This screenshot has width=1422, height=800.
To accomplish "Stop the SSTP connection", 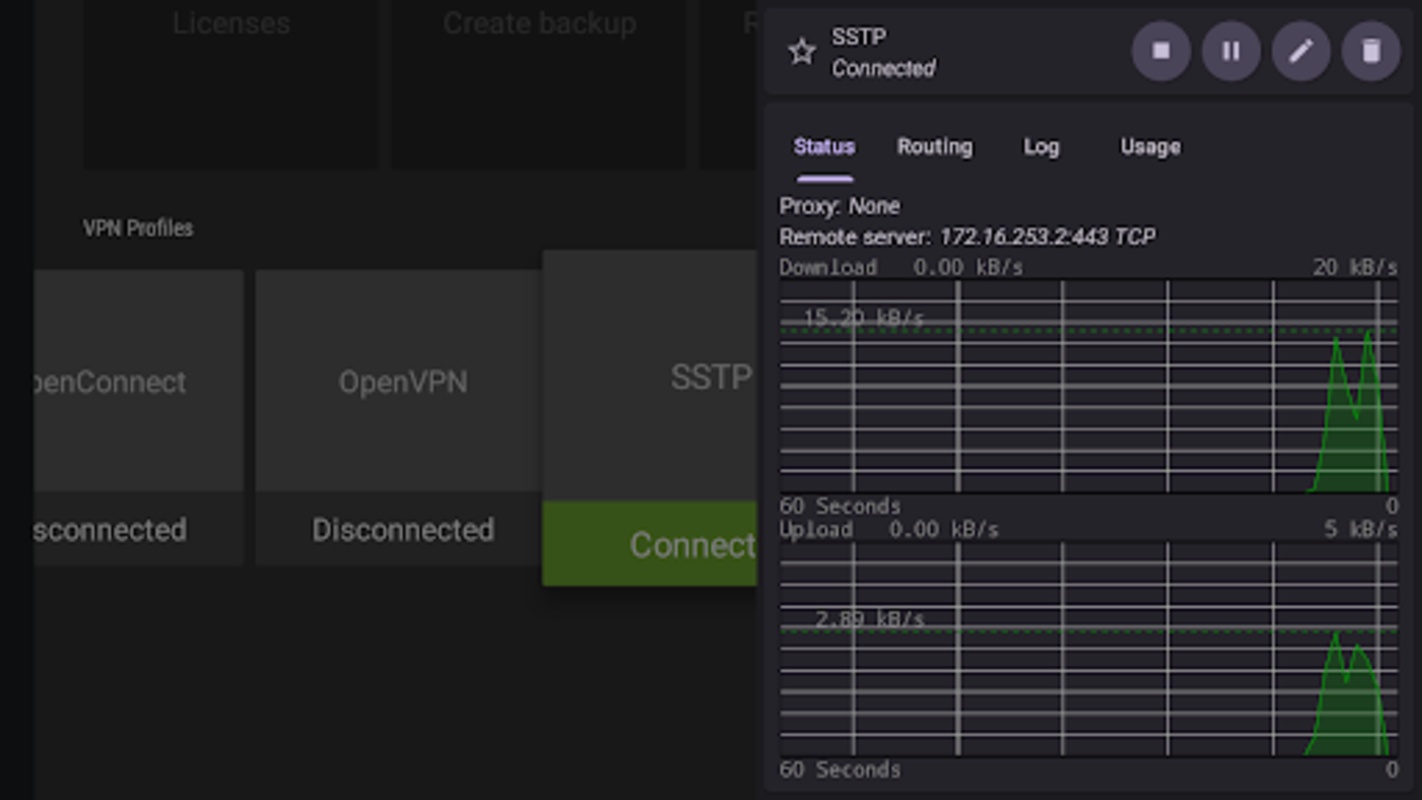I will [x=1161, y=51].
